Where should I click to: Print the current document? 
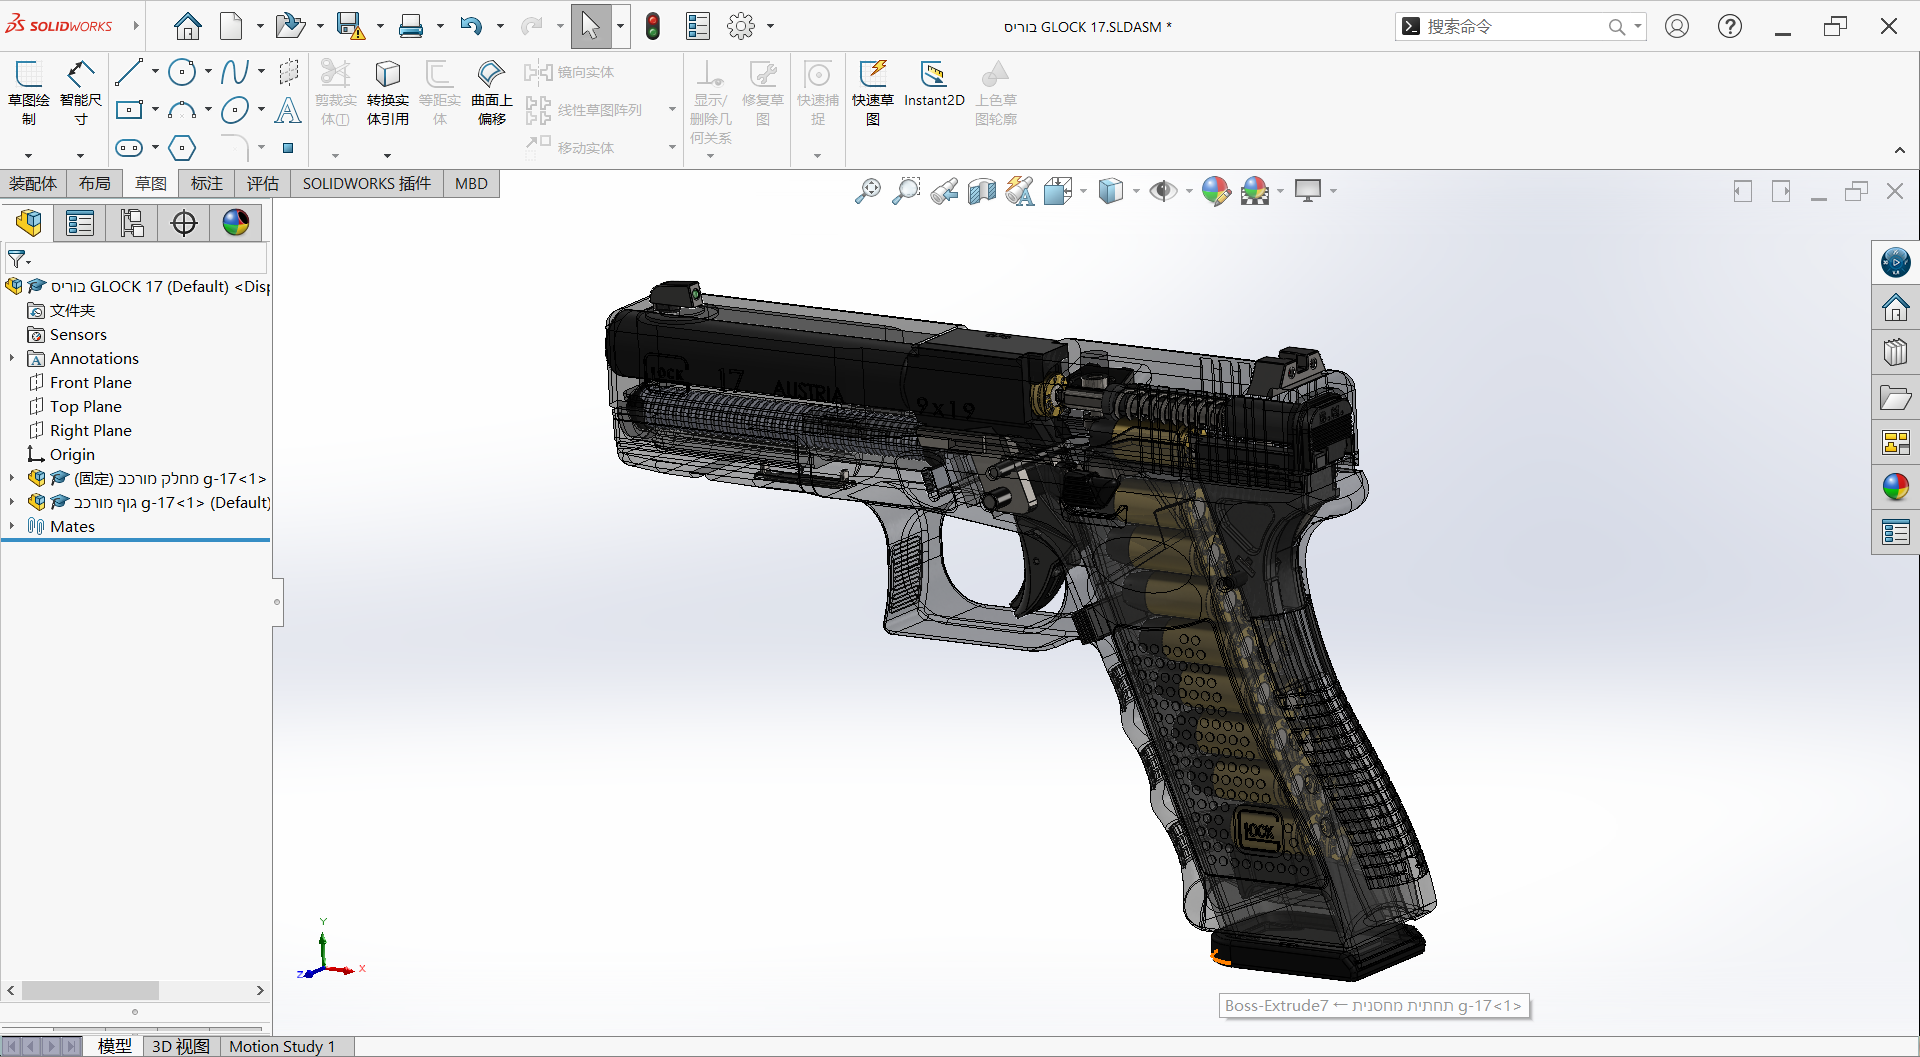coord(411,26)
